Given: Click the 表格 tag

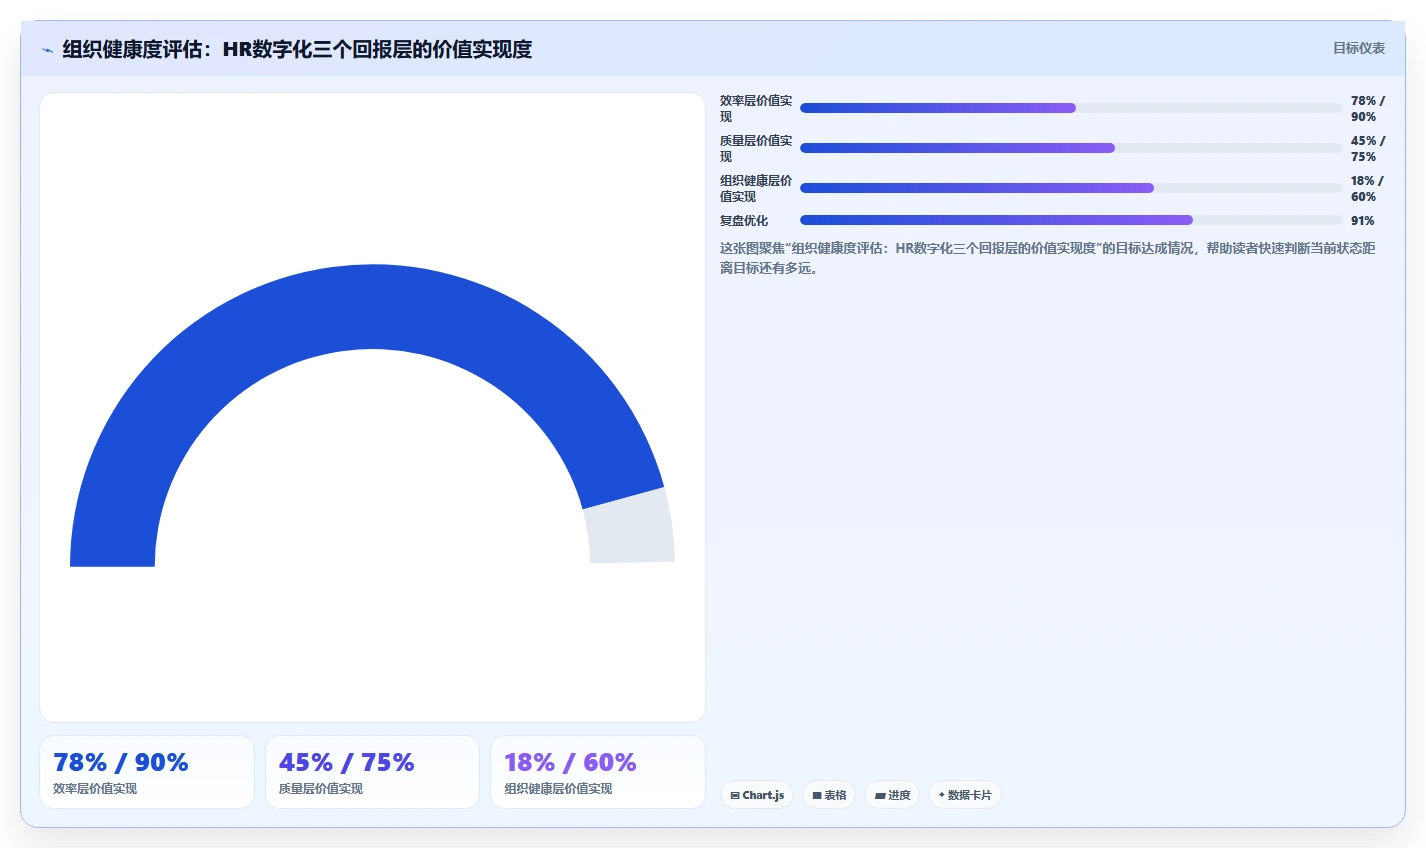Looking at the screenshot, I should click(829, 795).
